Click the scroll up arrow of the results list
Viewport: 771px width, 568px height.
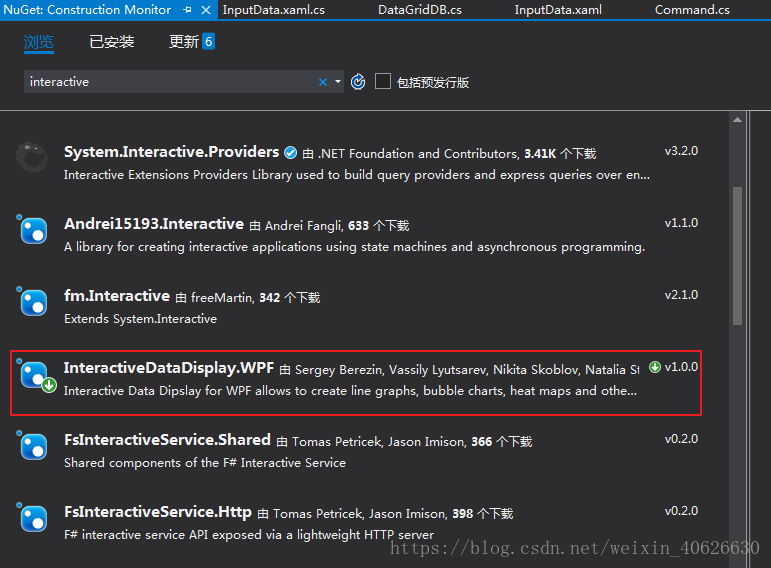737,120
